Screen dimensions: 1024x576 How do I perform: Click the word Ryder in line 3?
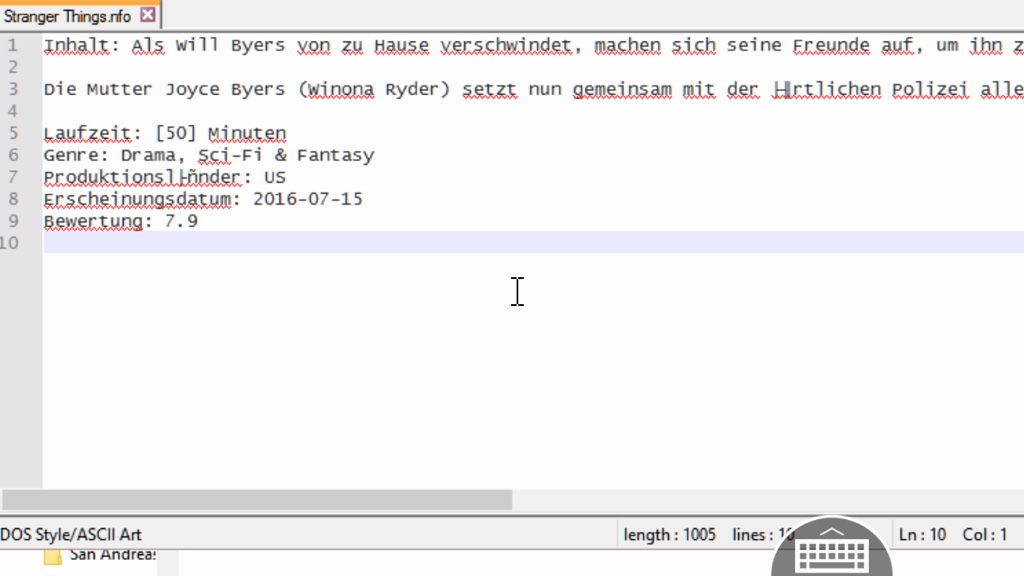412,89
